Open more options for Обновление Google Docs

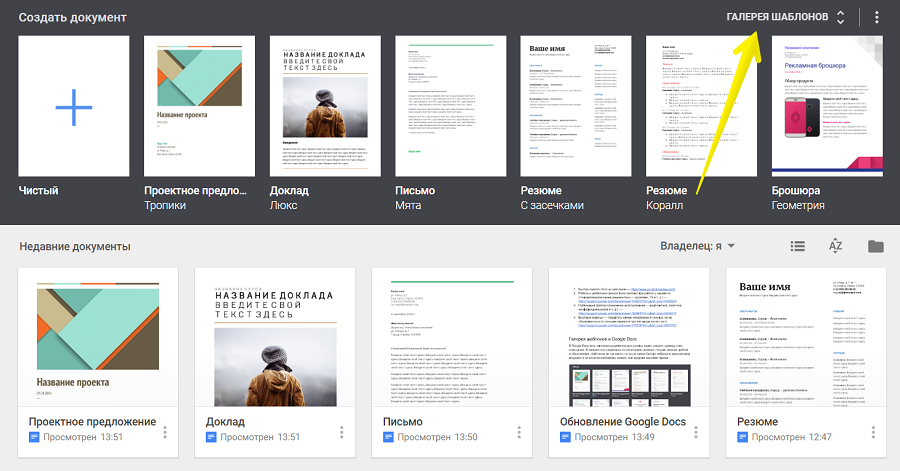pyautogui.click(x=697, y=432)
